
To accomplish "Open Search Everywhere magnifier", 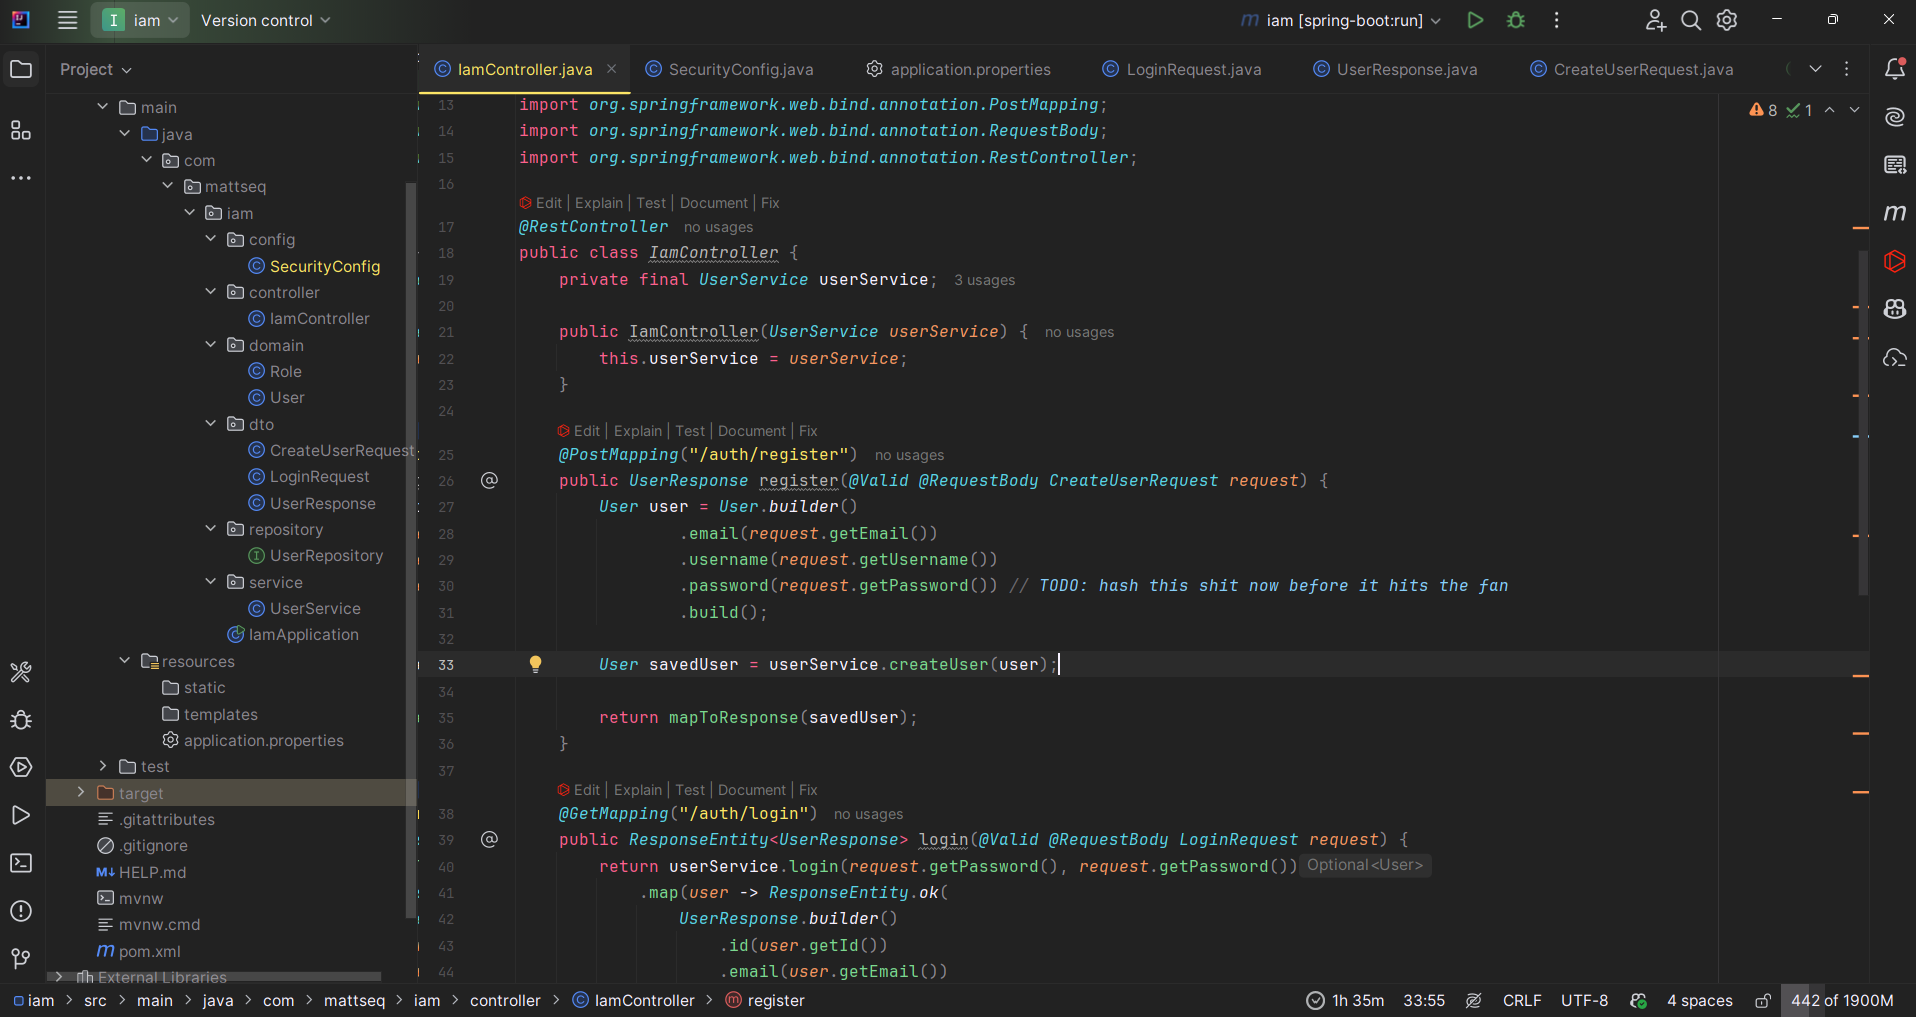I will coord(1691,20).
